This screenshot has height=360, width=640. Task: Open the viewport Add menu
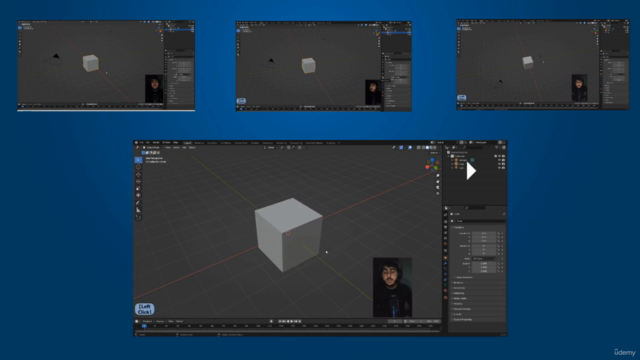pos(184,147)
